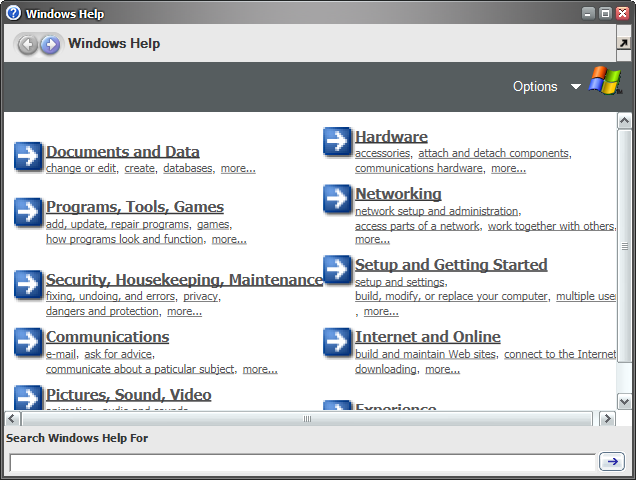Follow the 'e-mail' link under Communications
This screenshot has height=480, width=636.
(x=60, y=354)
